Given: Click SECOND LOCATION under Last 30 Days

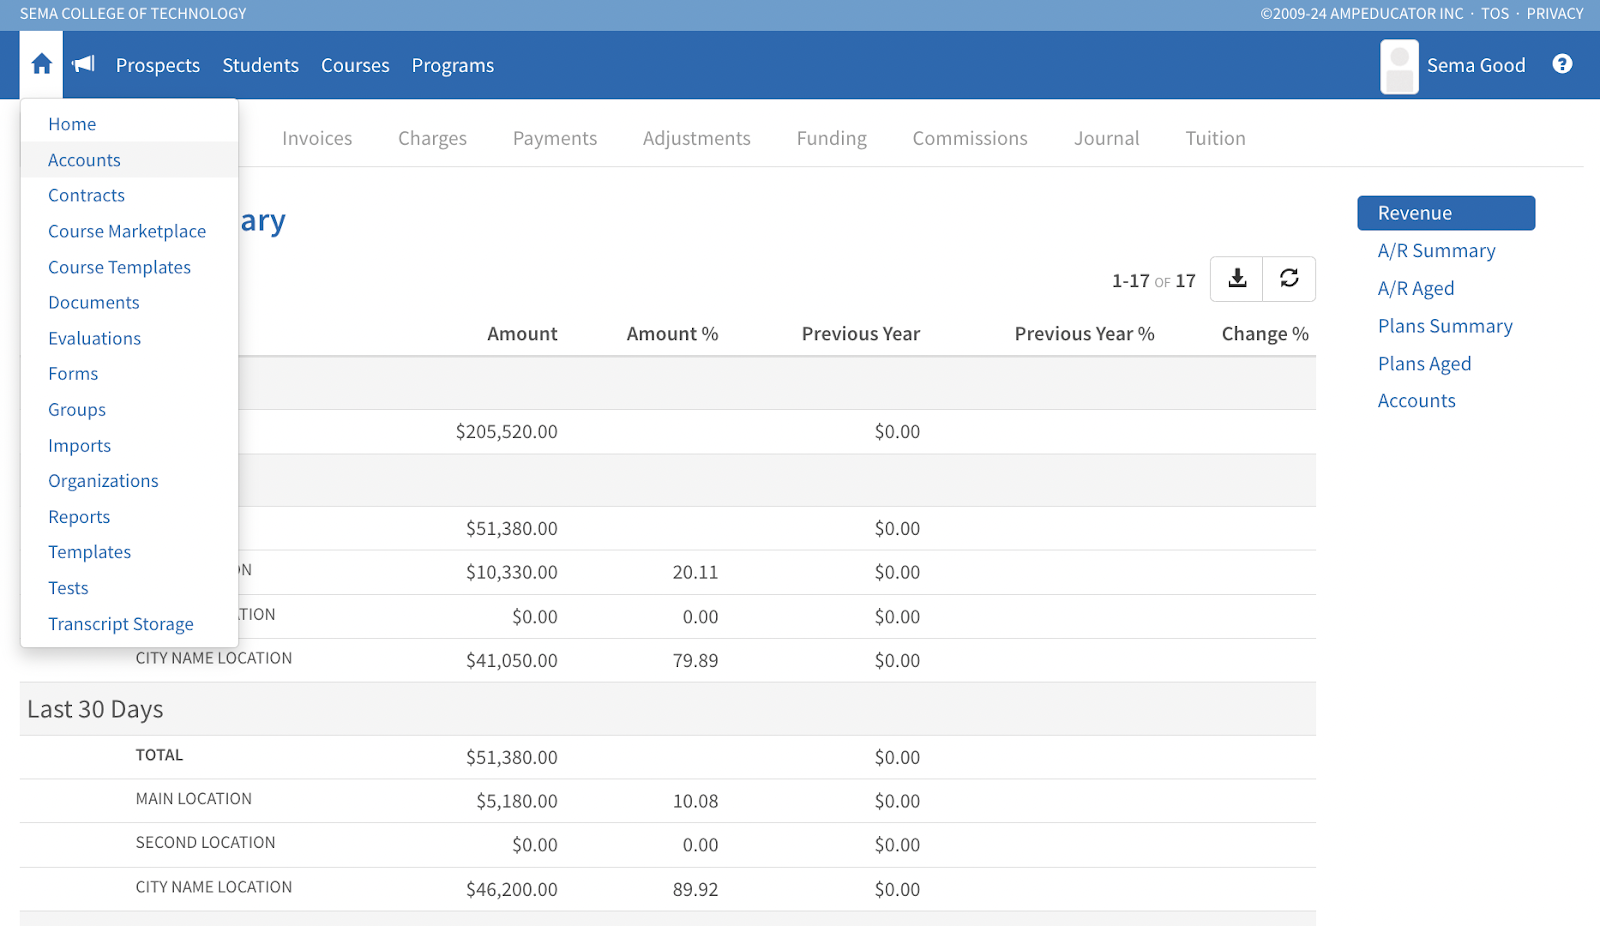Looking at the screenshot, I should point(206,843).
